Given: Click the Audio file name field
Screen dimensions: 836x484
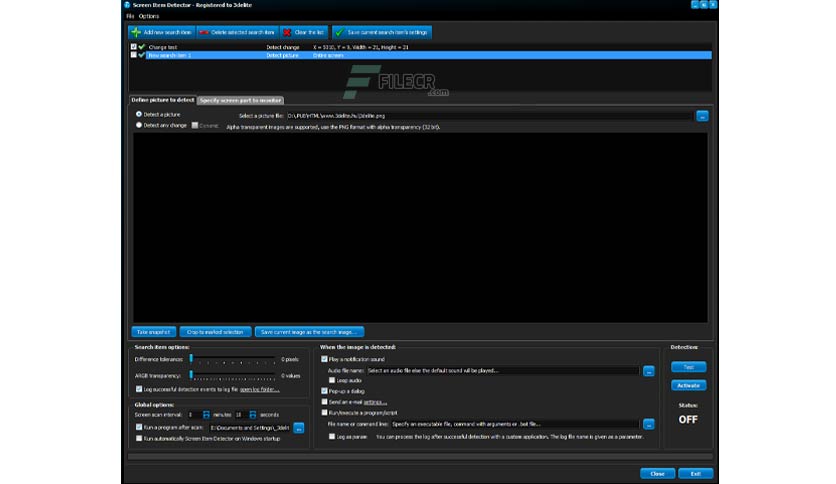Looking at the screenshot, I should [502, 370].
